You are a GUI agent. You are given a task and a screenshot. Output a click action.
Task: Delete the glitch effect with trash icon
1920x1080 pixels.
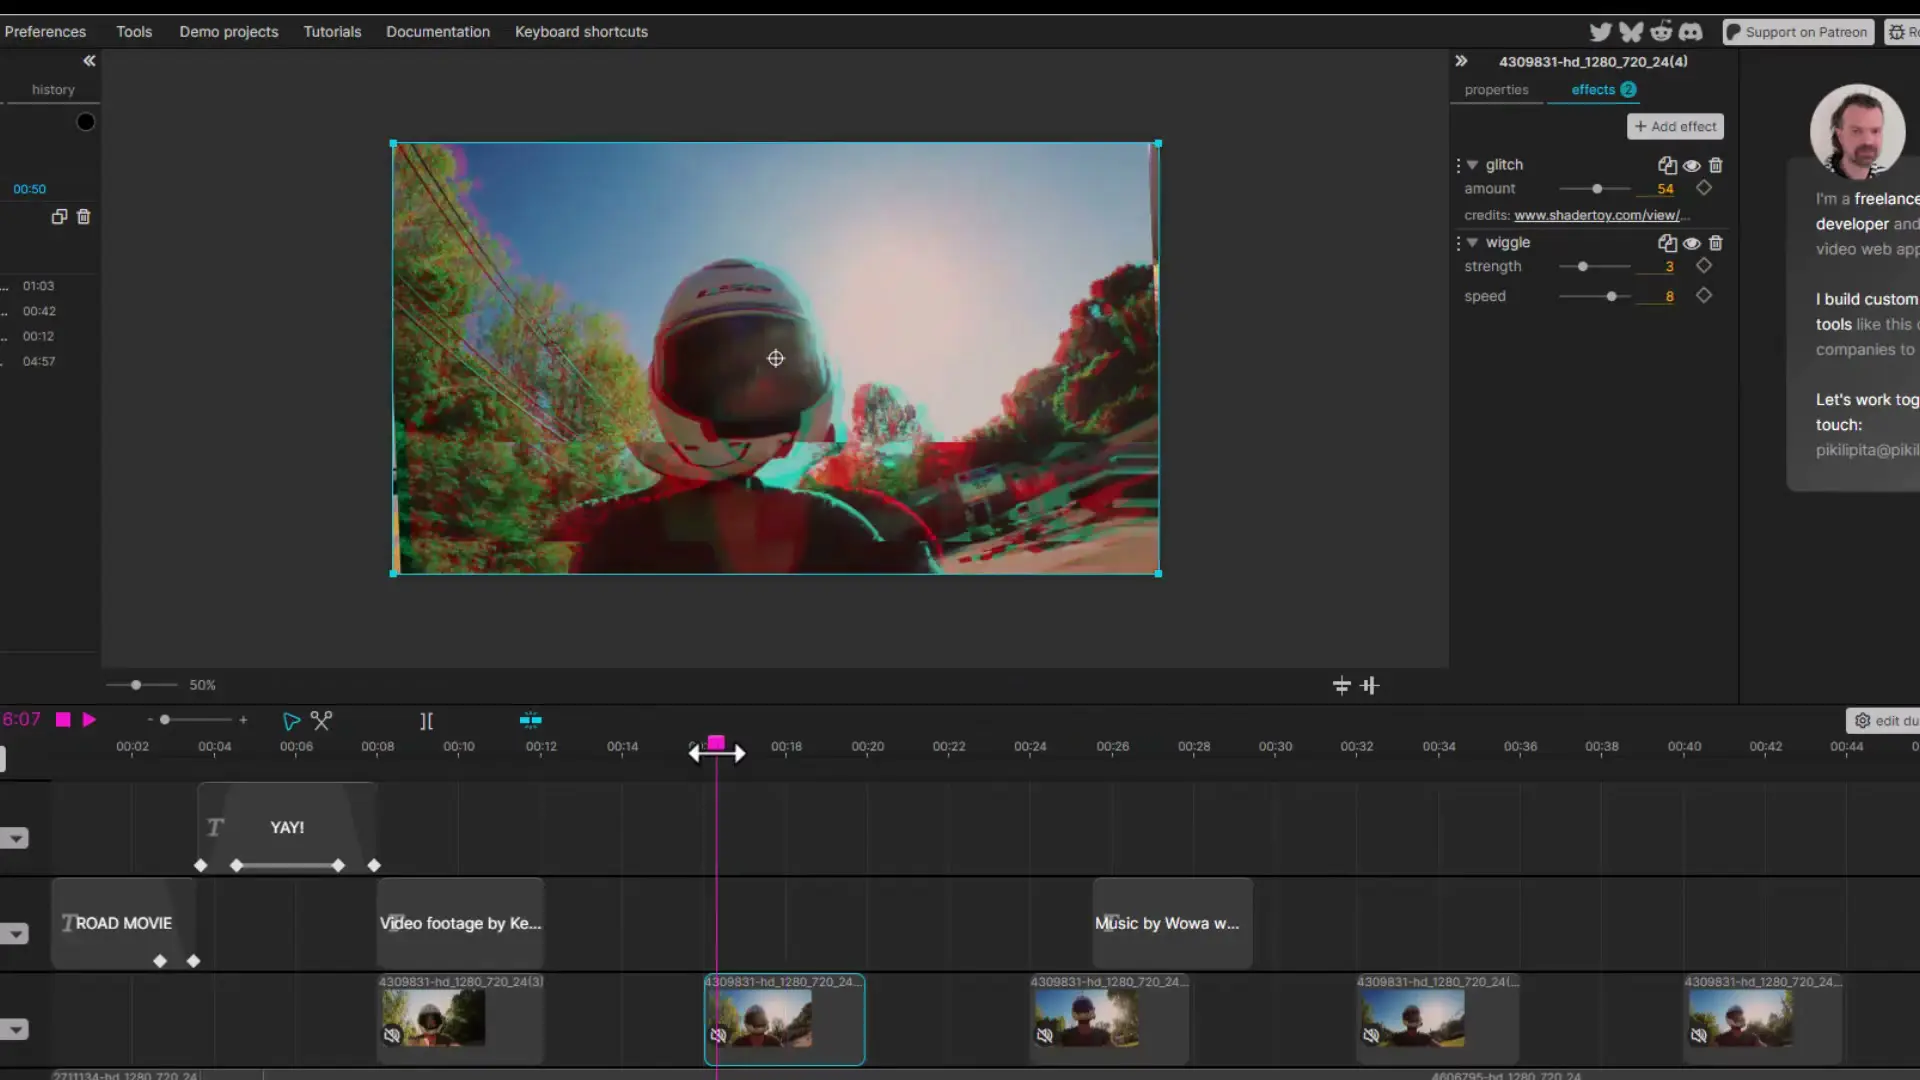pos(1716,165)
